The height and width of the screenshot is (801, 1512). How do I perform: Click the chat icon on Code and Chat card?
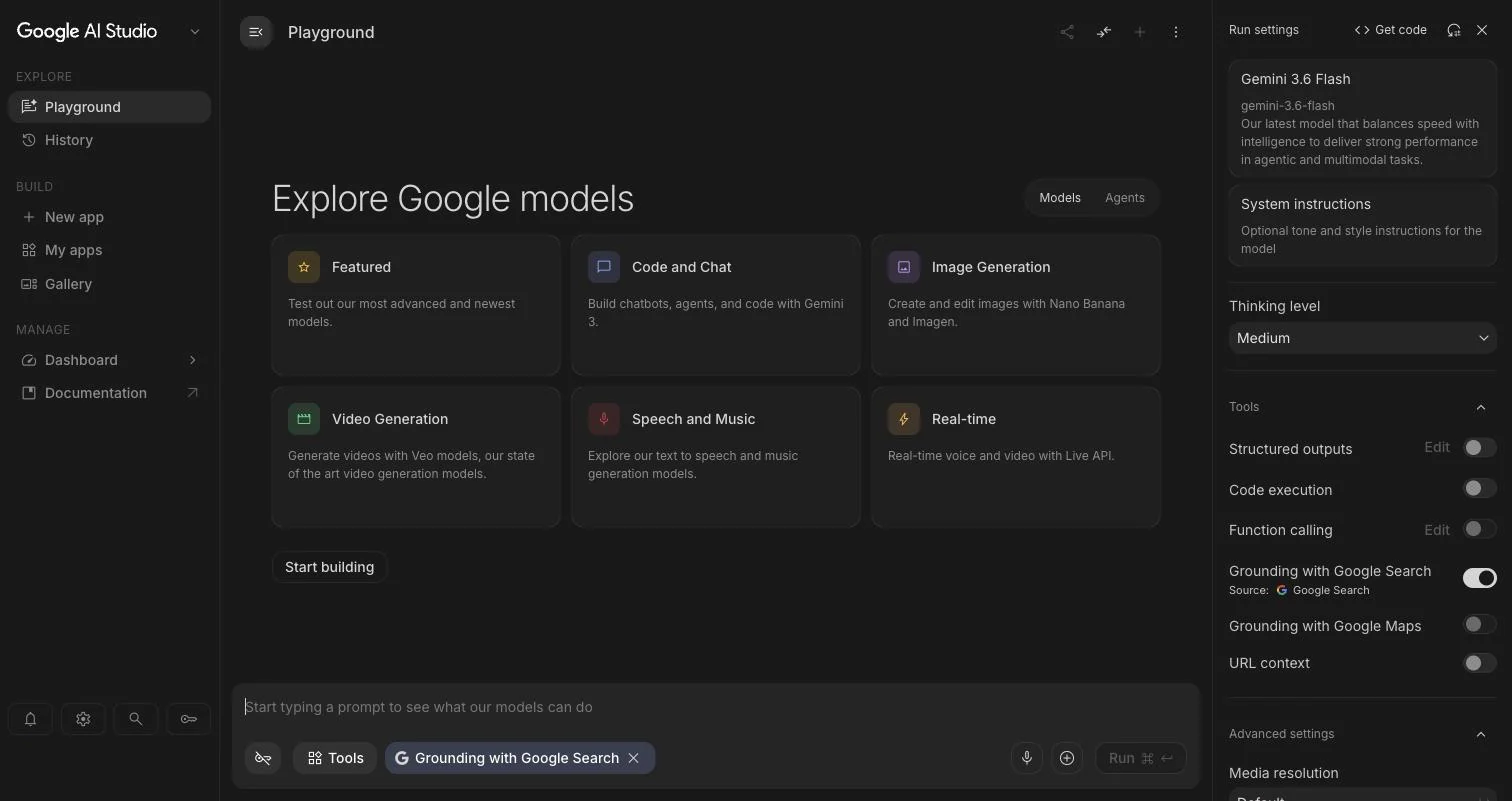604,267
